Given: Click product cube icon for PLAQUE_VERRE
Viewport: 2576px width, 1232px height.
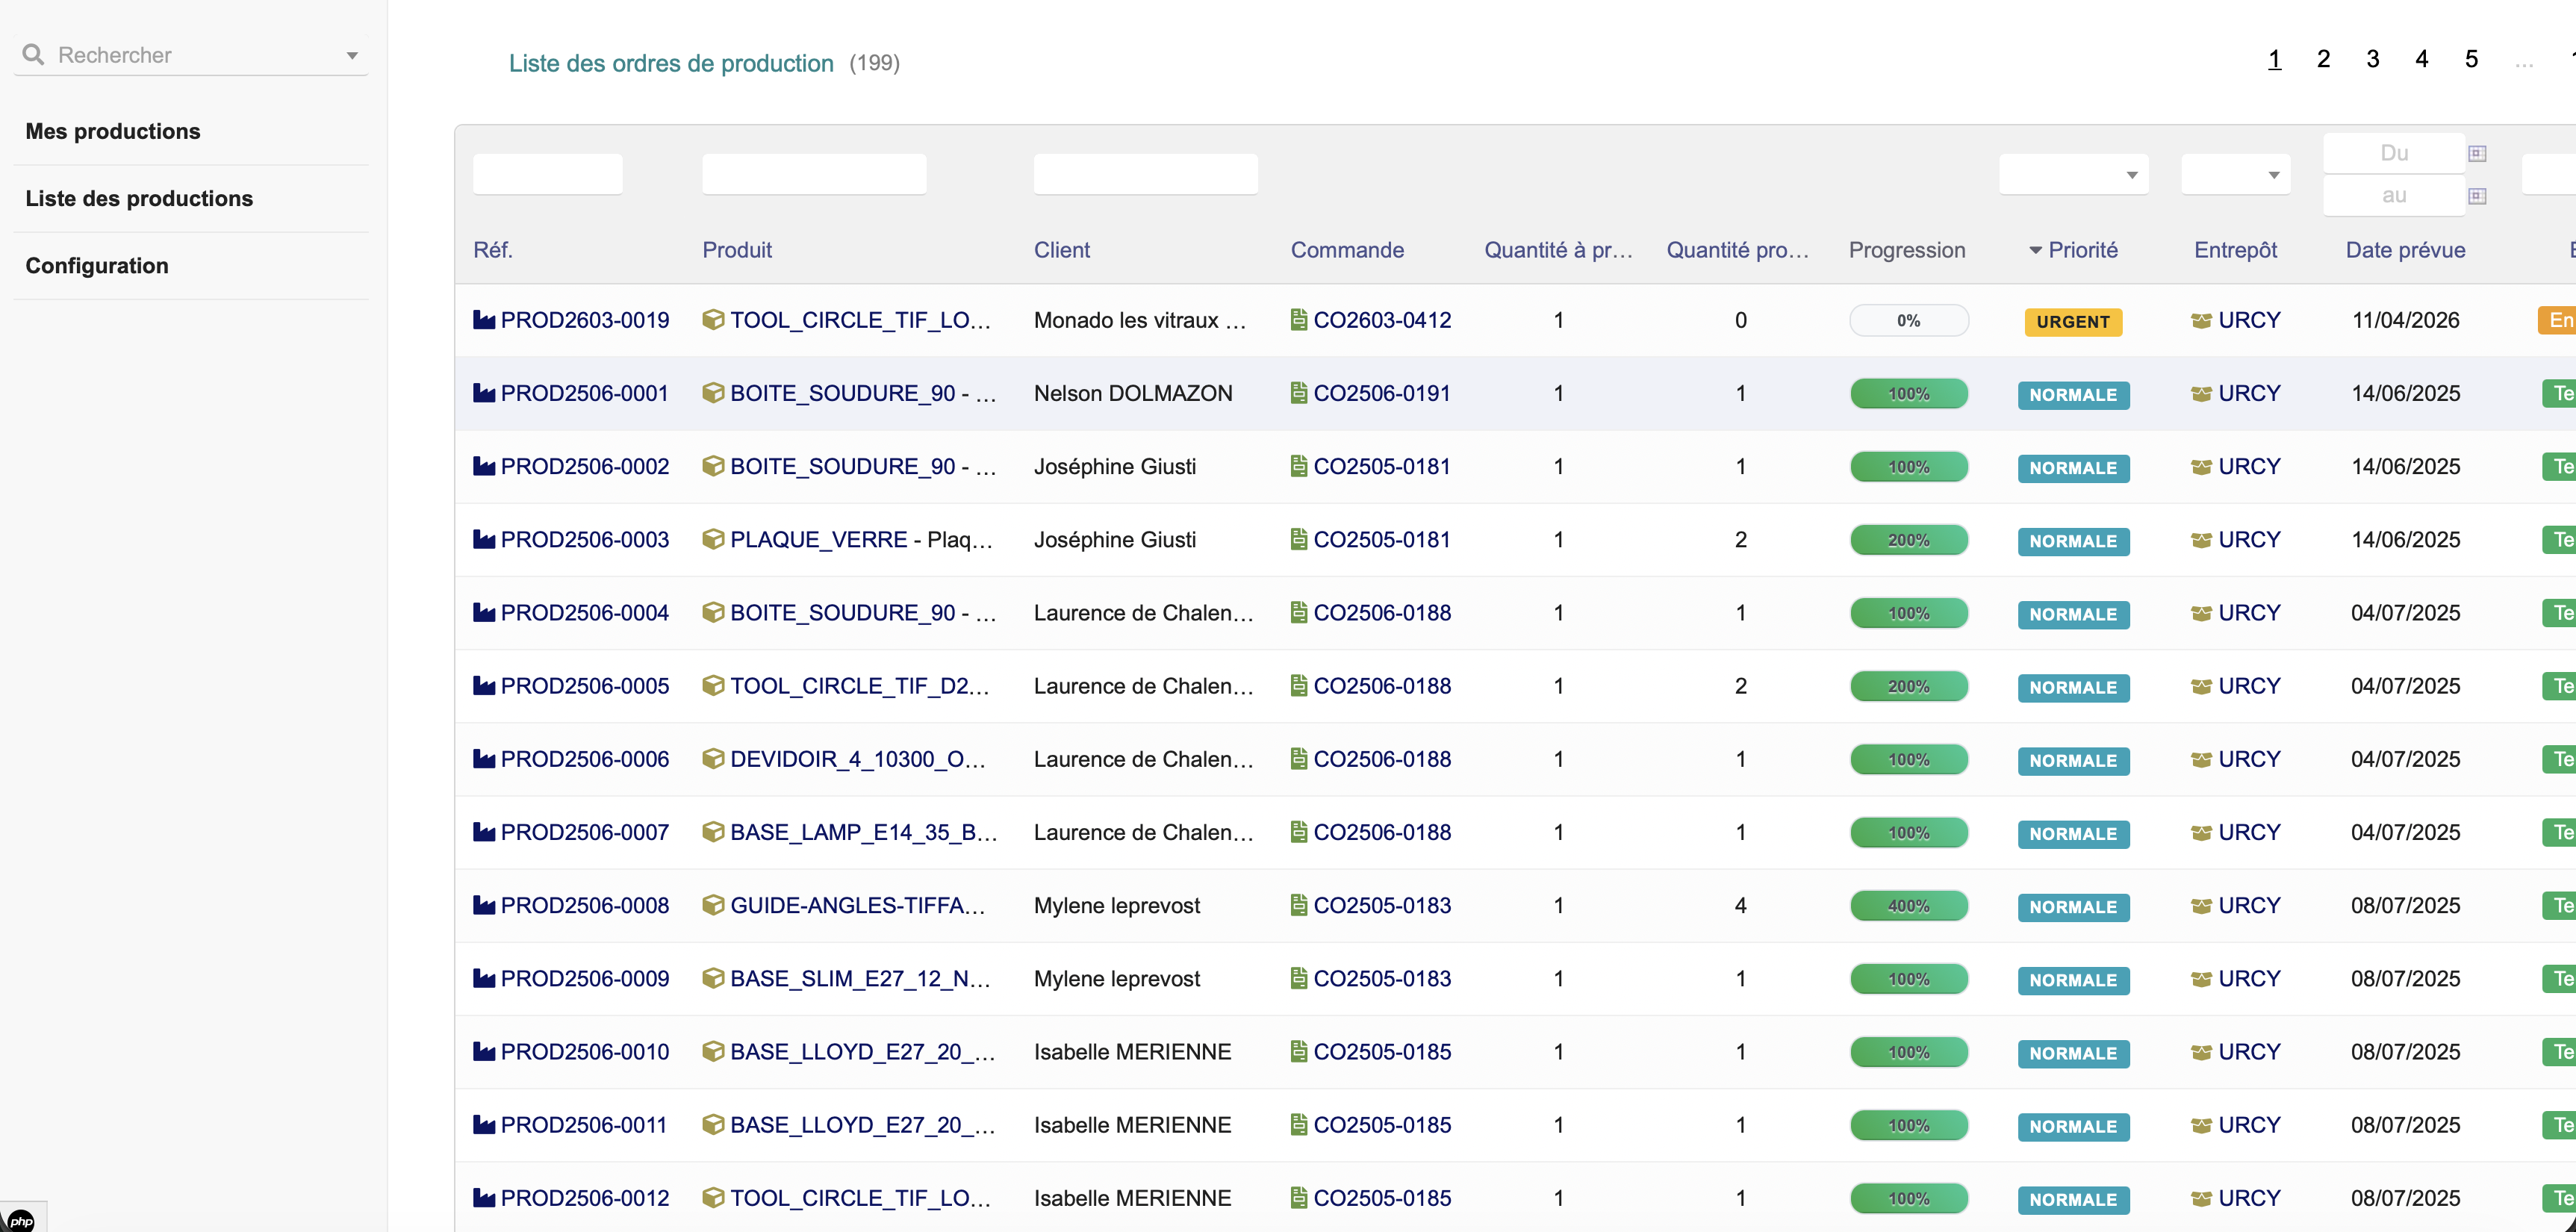Looking at the screenshot, I should click(x=713, y=540).
